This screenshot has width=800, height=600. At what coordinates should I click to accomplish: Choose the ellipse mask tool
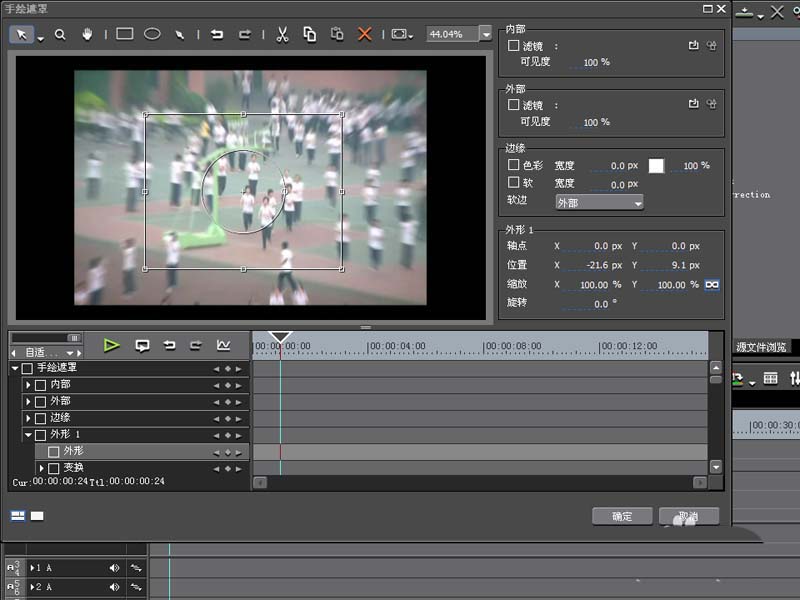point(152,34)
